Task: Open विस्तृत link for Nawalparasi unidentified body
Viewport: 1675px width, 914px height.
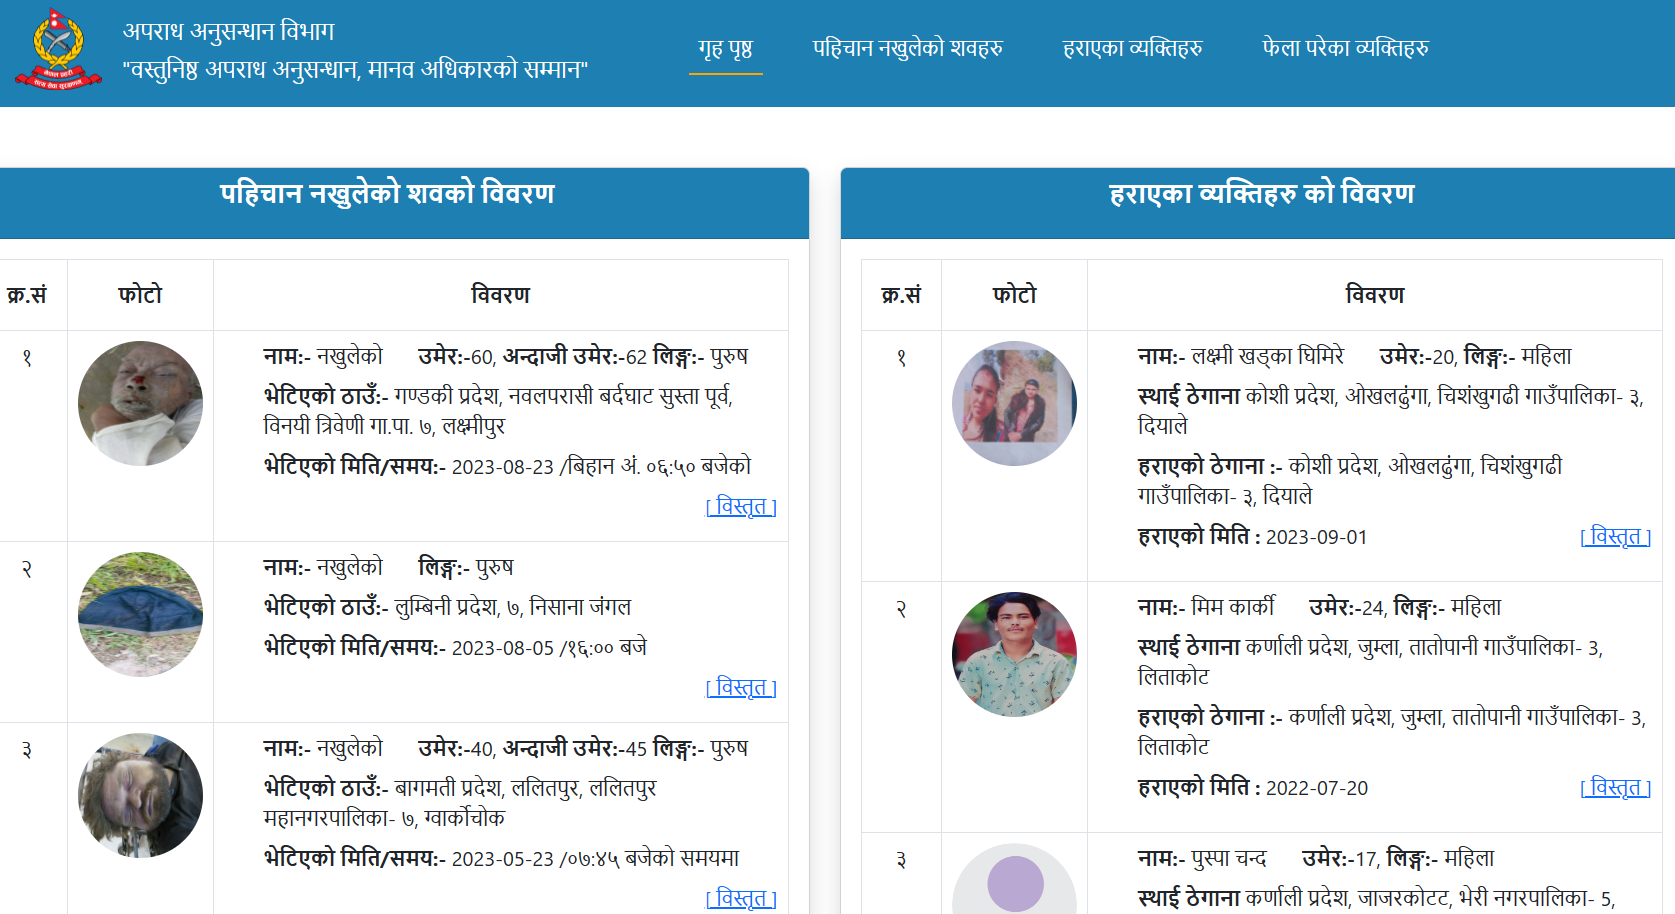Action: pos(741,506)
